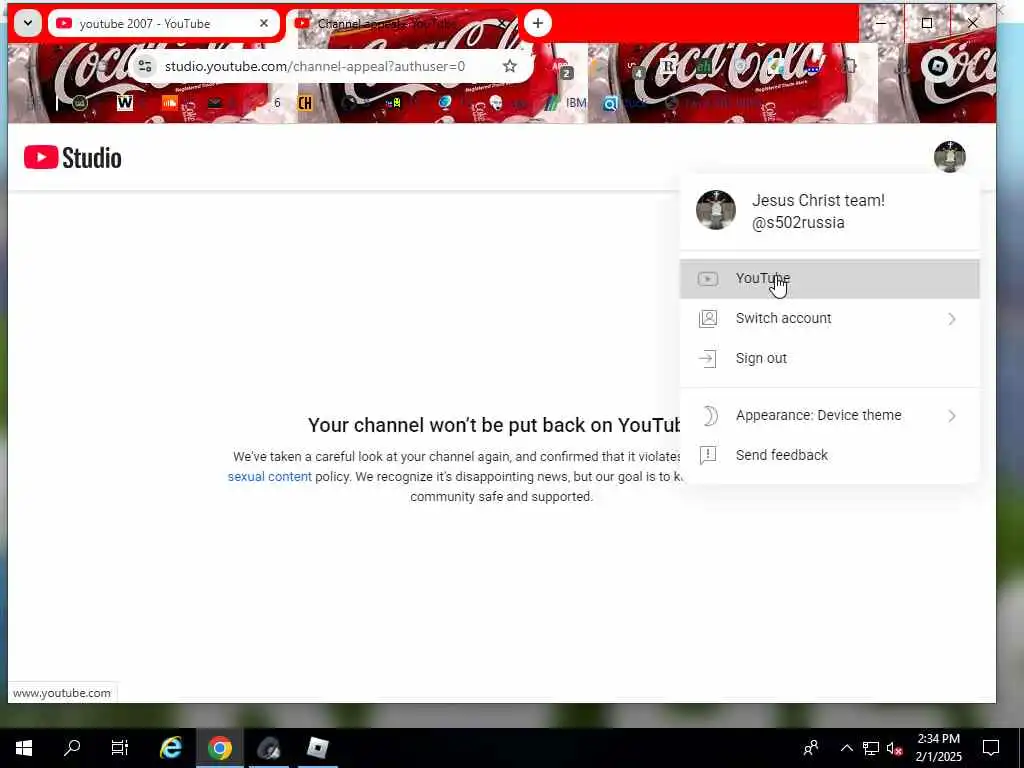Open Task View on the taskbar
The image size is (1024, 768).
[120, 748]
